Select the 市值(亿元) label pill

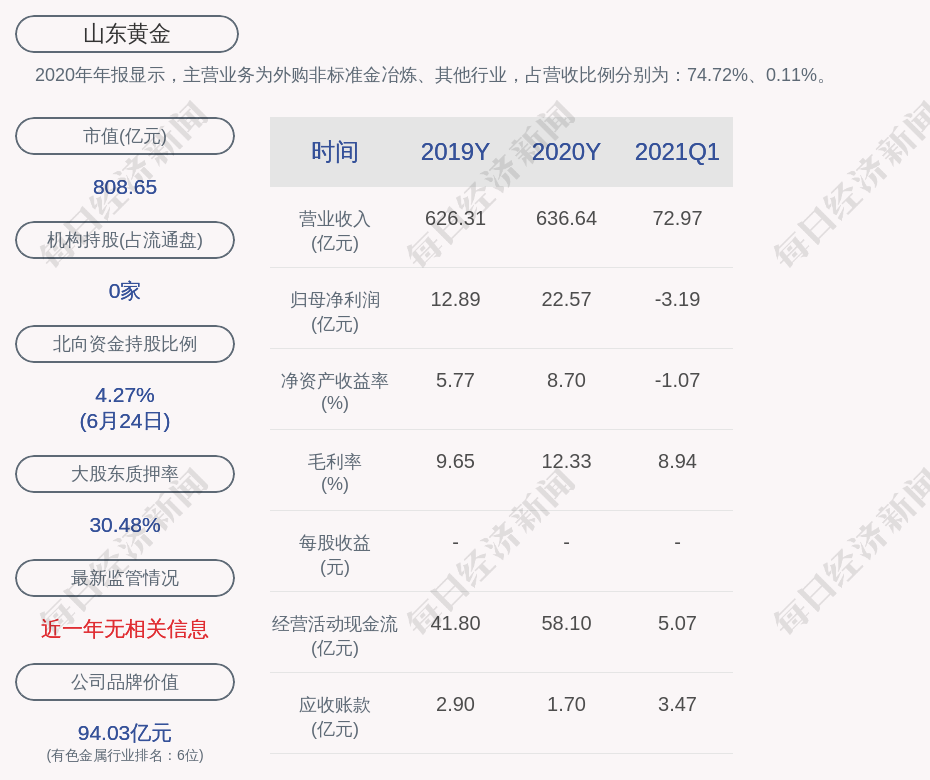click(125, 136)
